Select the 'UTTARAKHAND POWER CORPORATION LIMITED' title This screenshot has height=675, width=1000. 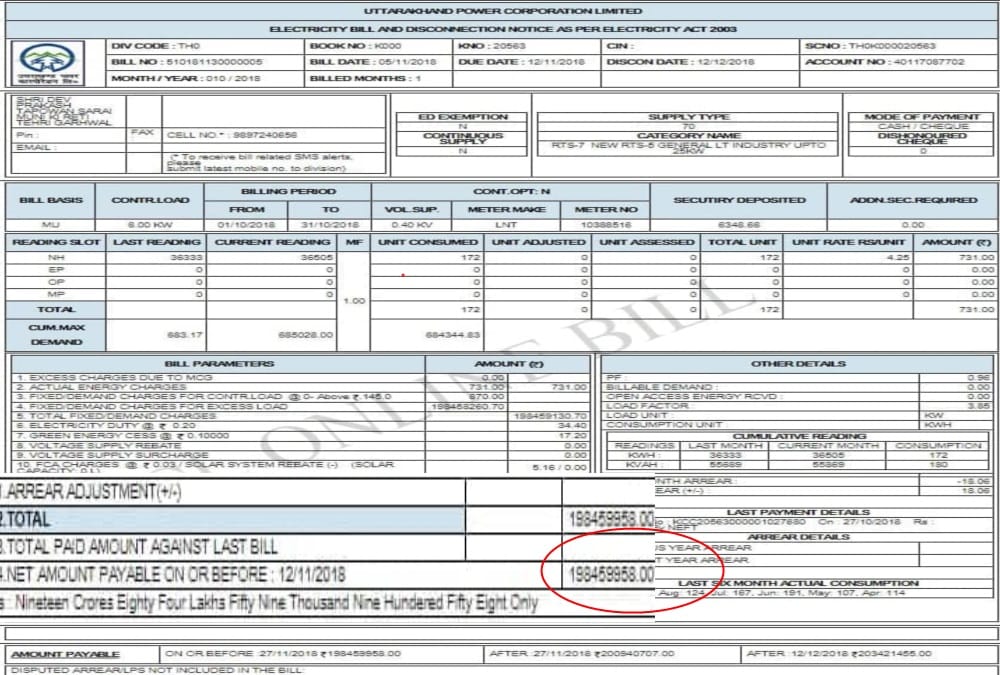click(503, 11)
